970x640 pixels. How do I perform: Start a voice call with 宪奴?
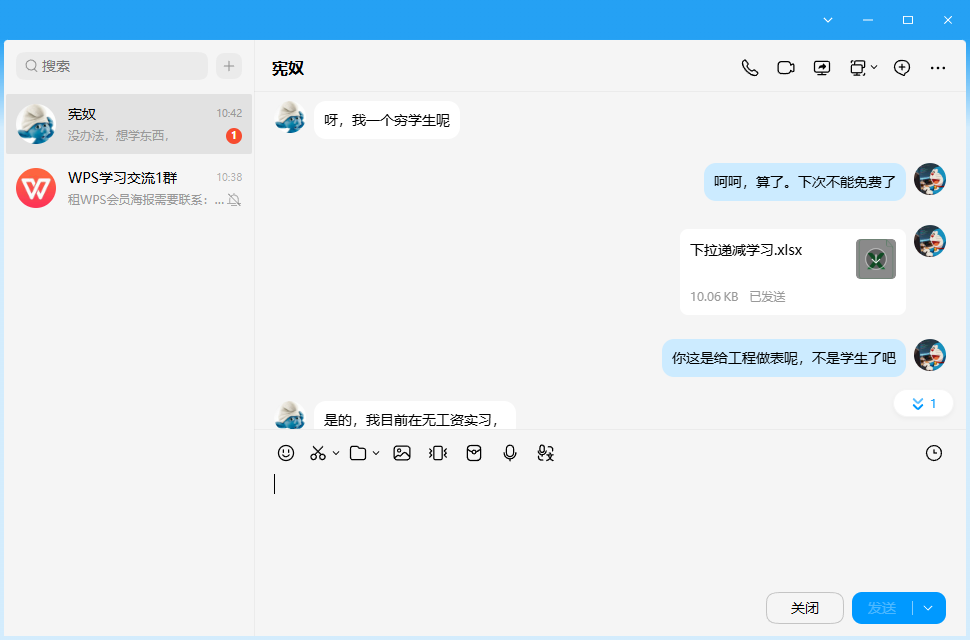pos(750,68)
